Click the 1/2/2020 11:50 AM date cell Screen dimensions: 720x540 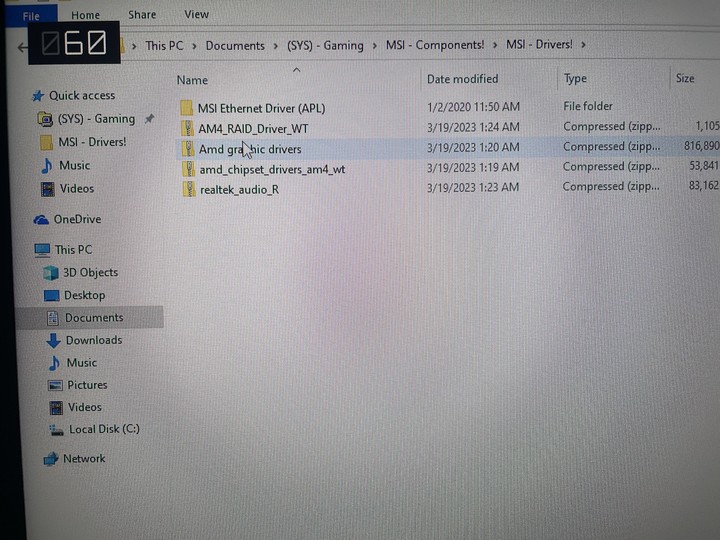473,107
